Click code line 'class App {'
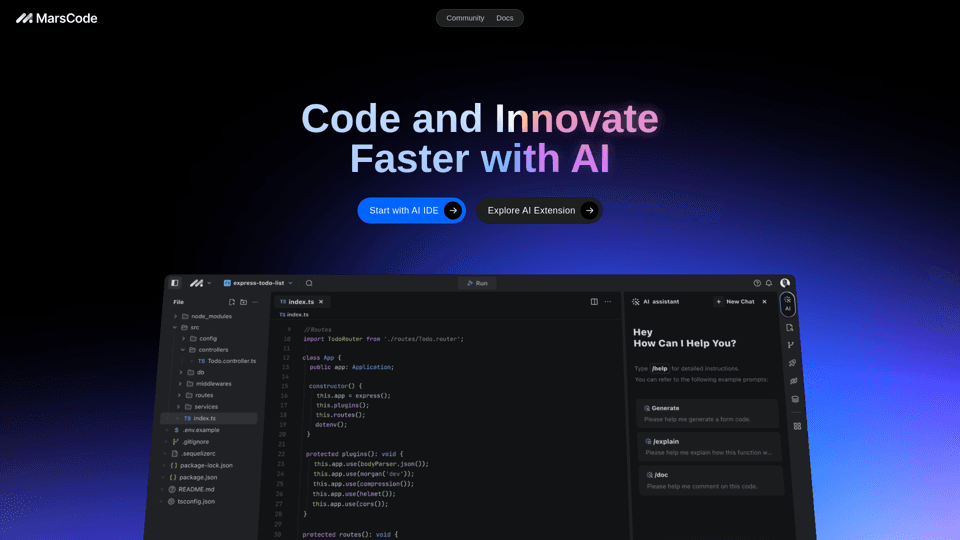 (x=322, y=358)
